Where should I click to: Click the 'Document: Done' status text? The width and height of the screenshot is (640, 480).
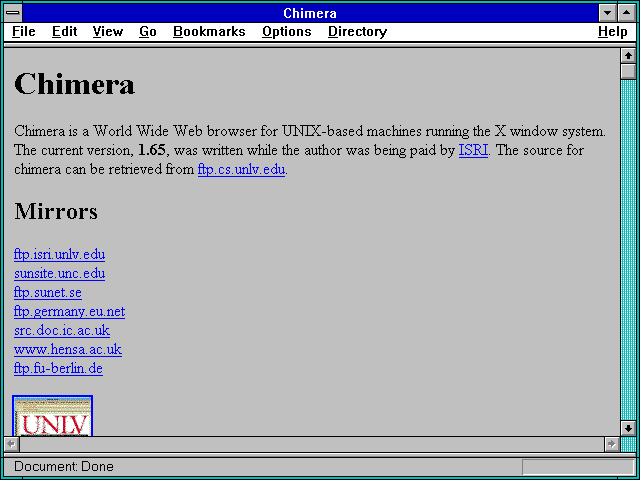pyautogui.click(x=64, y=467)
